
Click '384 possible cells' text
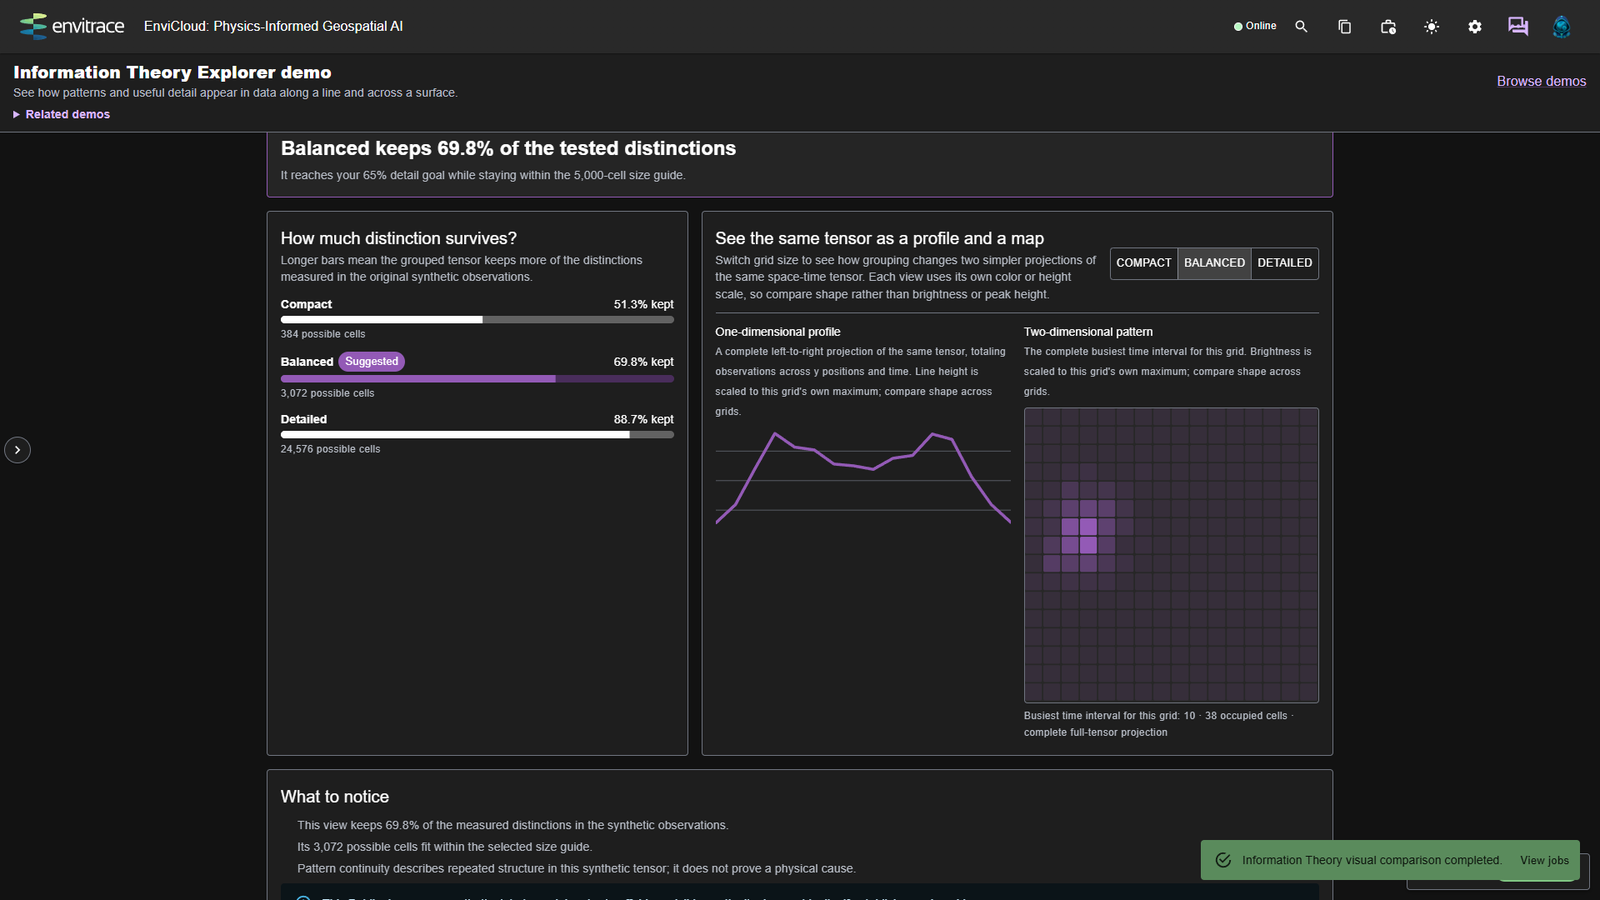(x=323, y=334)
